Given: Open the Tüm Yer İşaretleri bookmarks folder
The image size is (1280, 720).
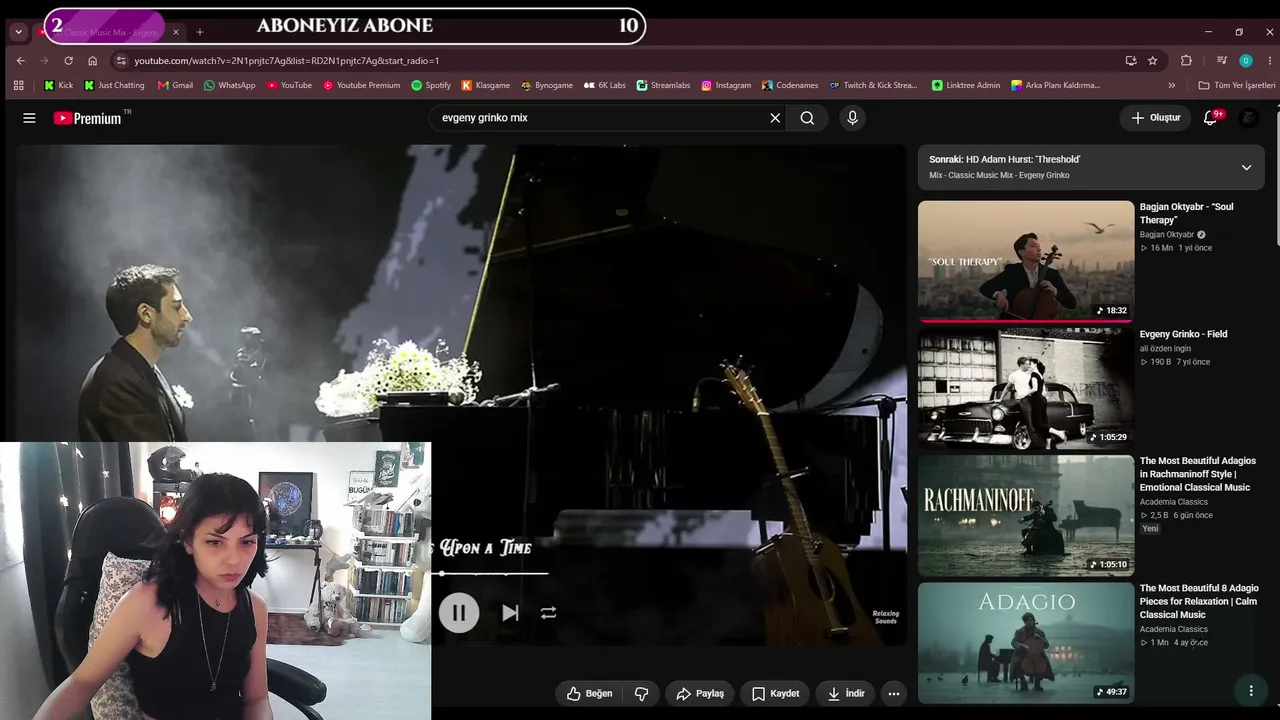Looking at the screenshot, I should click(x=1237, y=85).
